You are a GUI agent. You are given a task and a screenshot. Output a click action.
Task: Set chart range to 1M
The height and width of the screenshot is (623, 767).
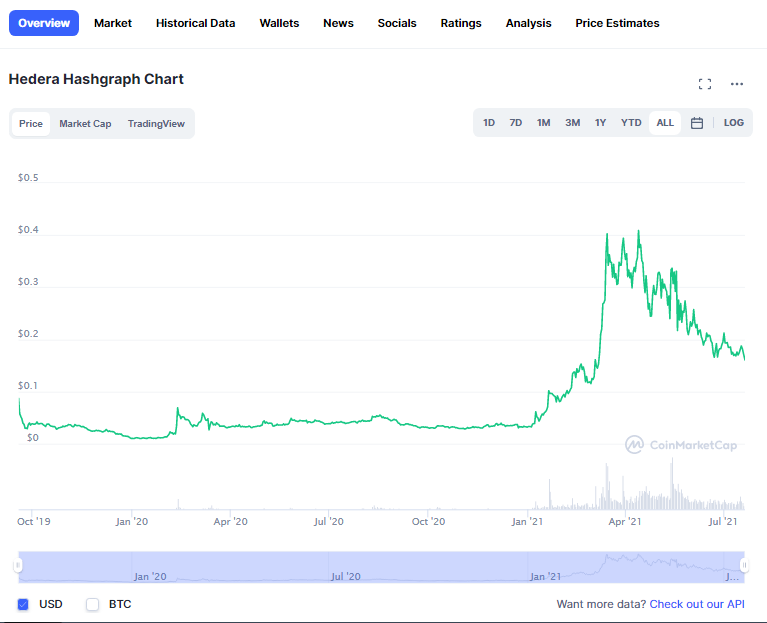click(543, 123)
